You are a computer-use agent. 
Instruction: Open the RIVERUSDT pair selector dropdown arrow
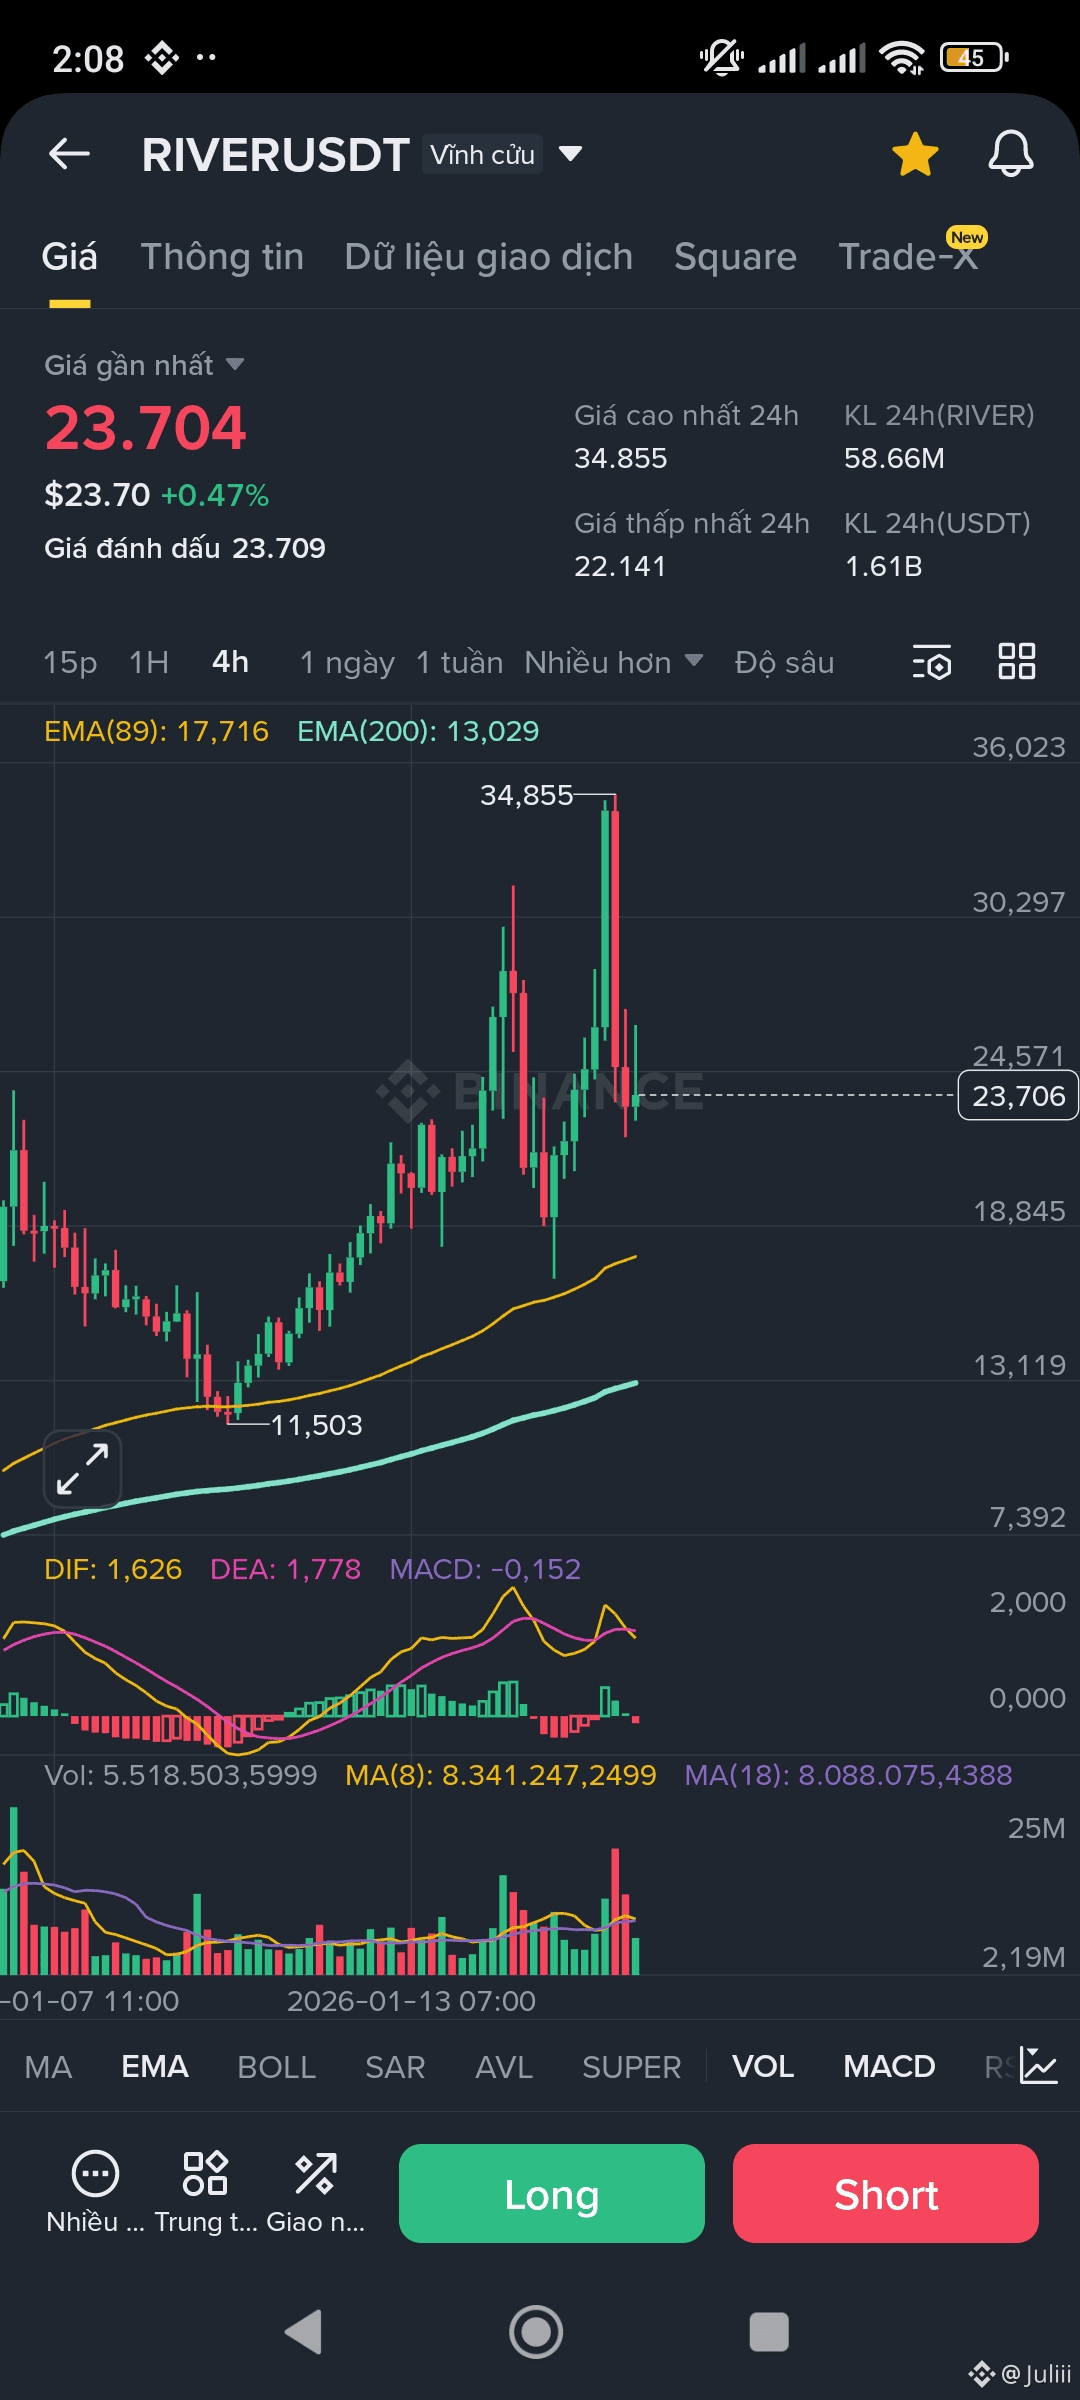(570, 154)
